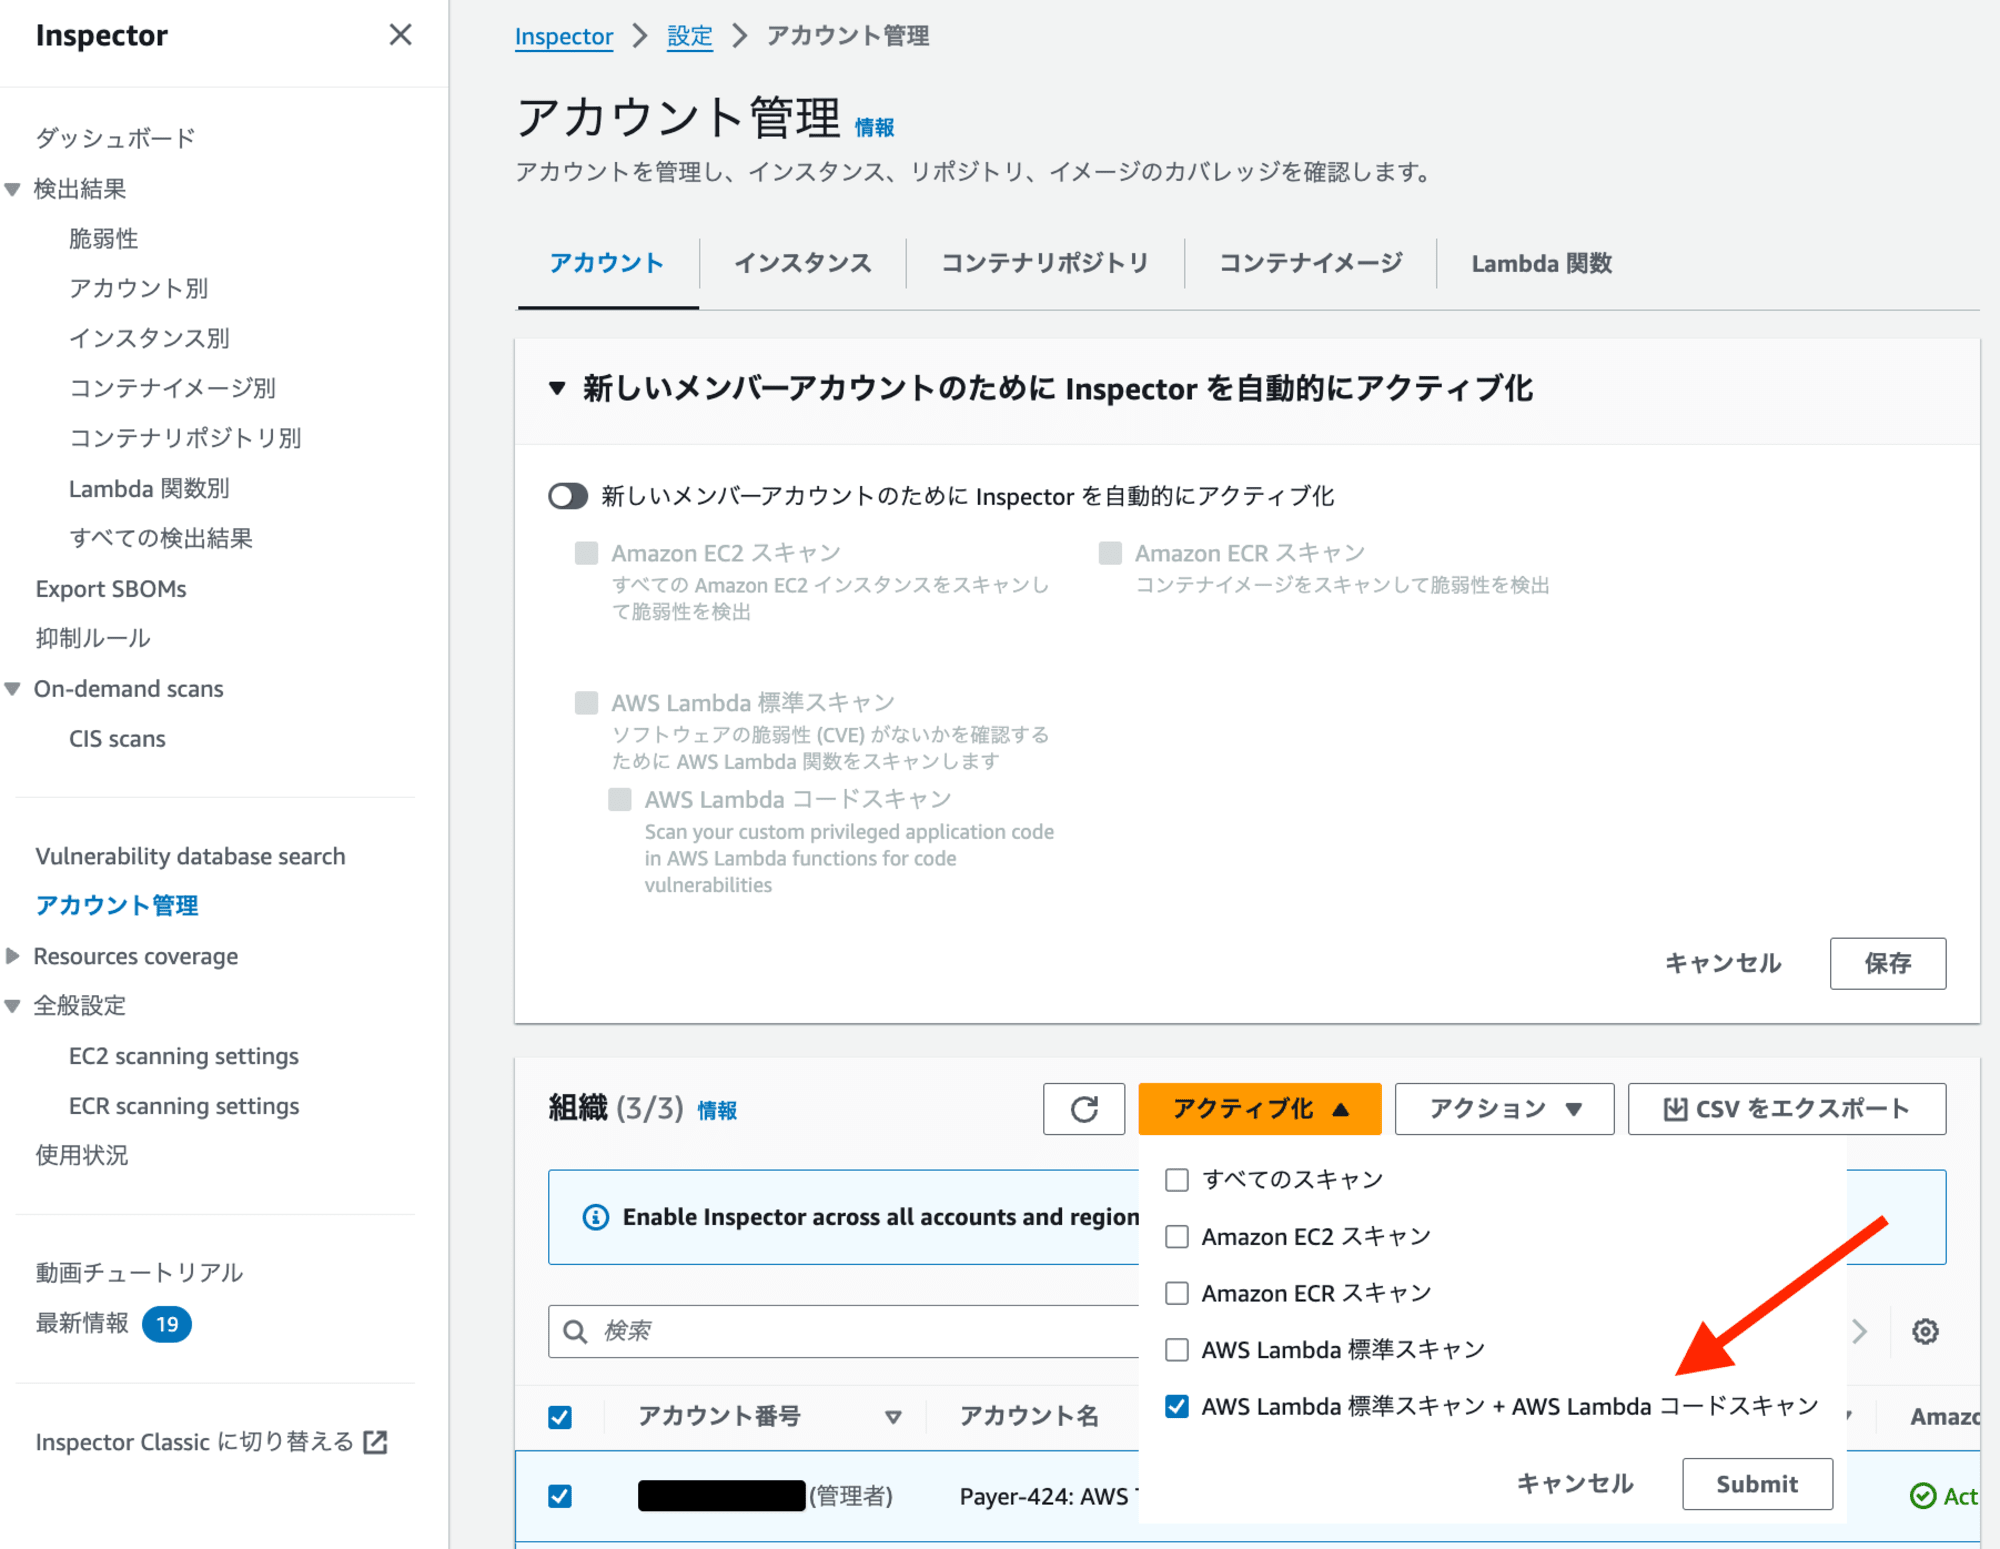Click the magnifier icon in the search box
The width and height of the screenshot is (2000, 1549).
coord(575,1331)
